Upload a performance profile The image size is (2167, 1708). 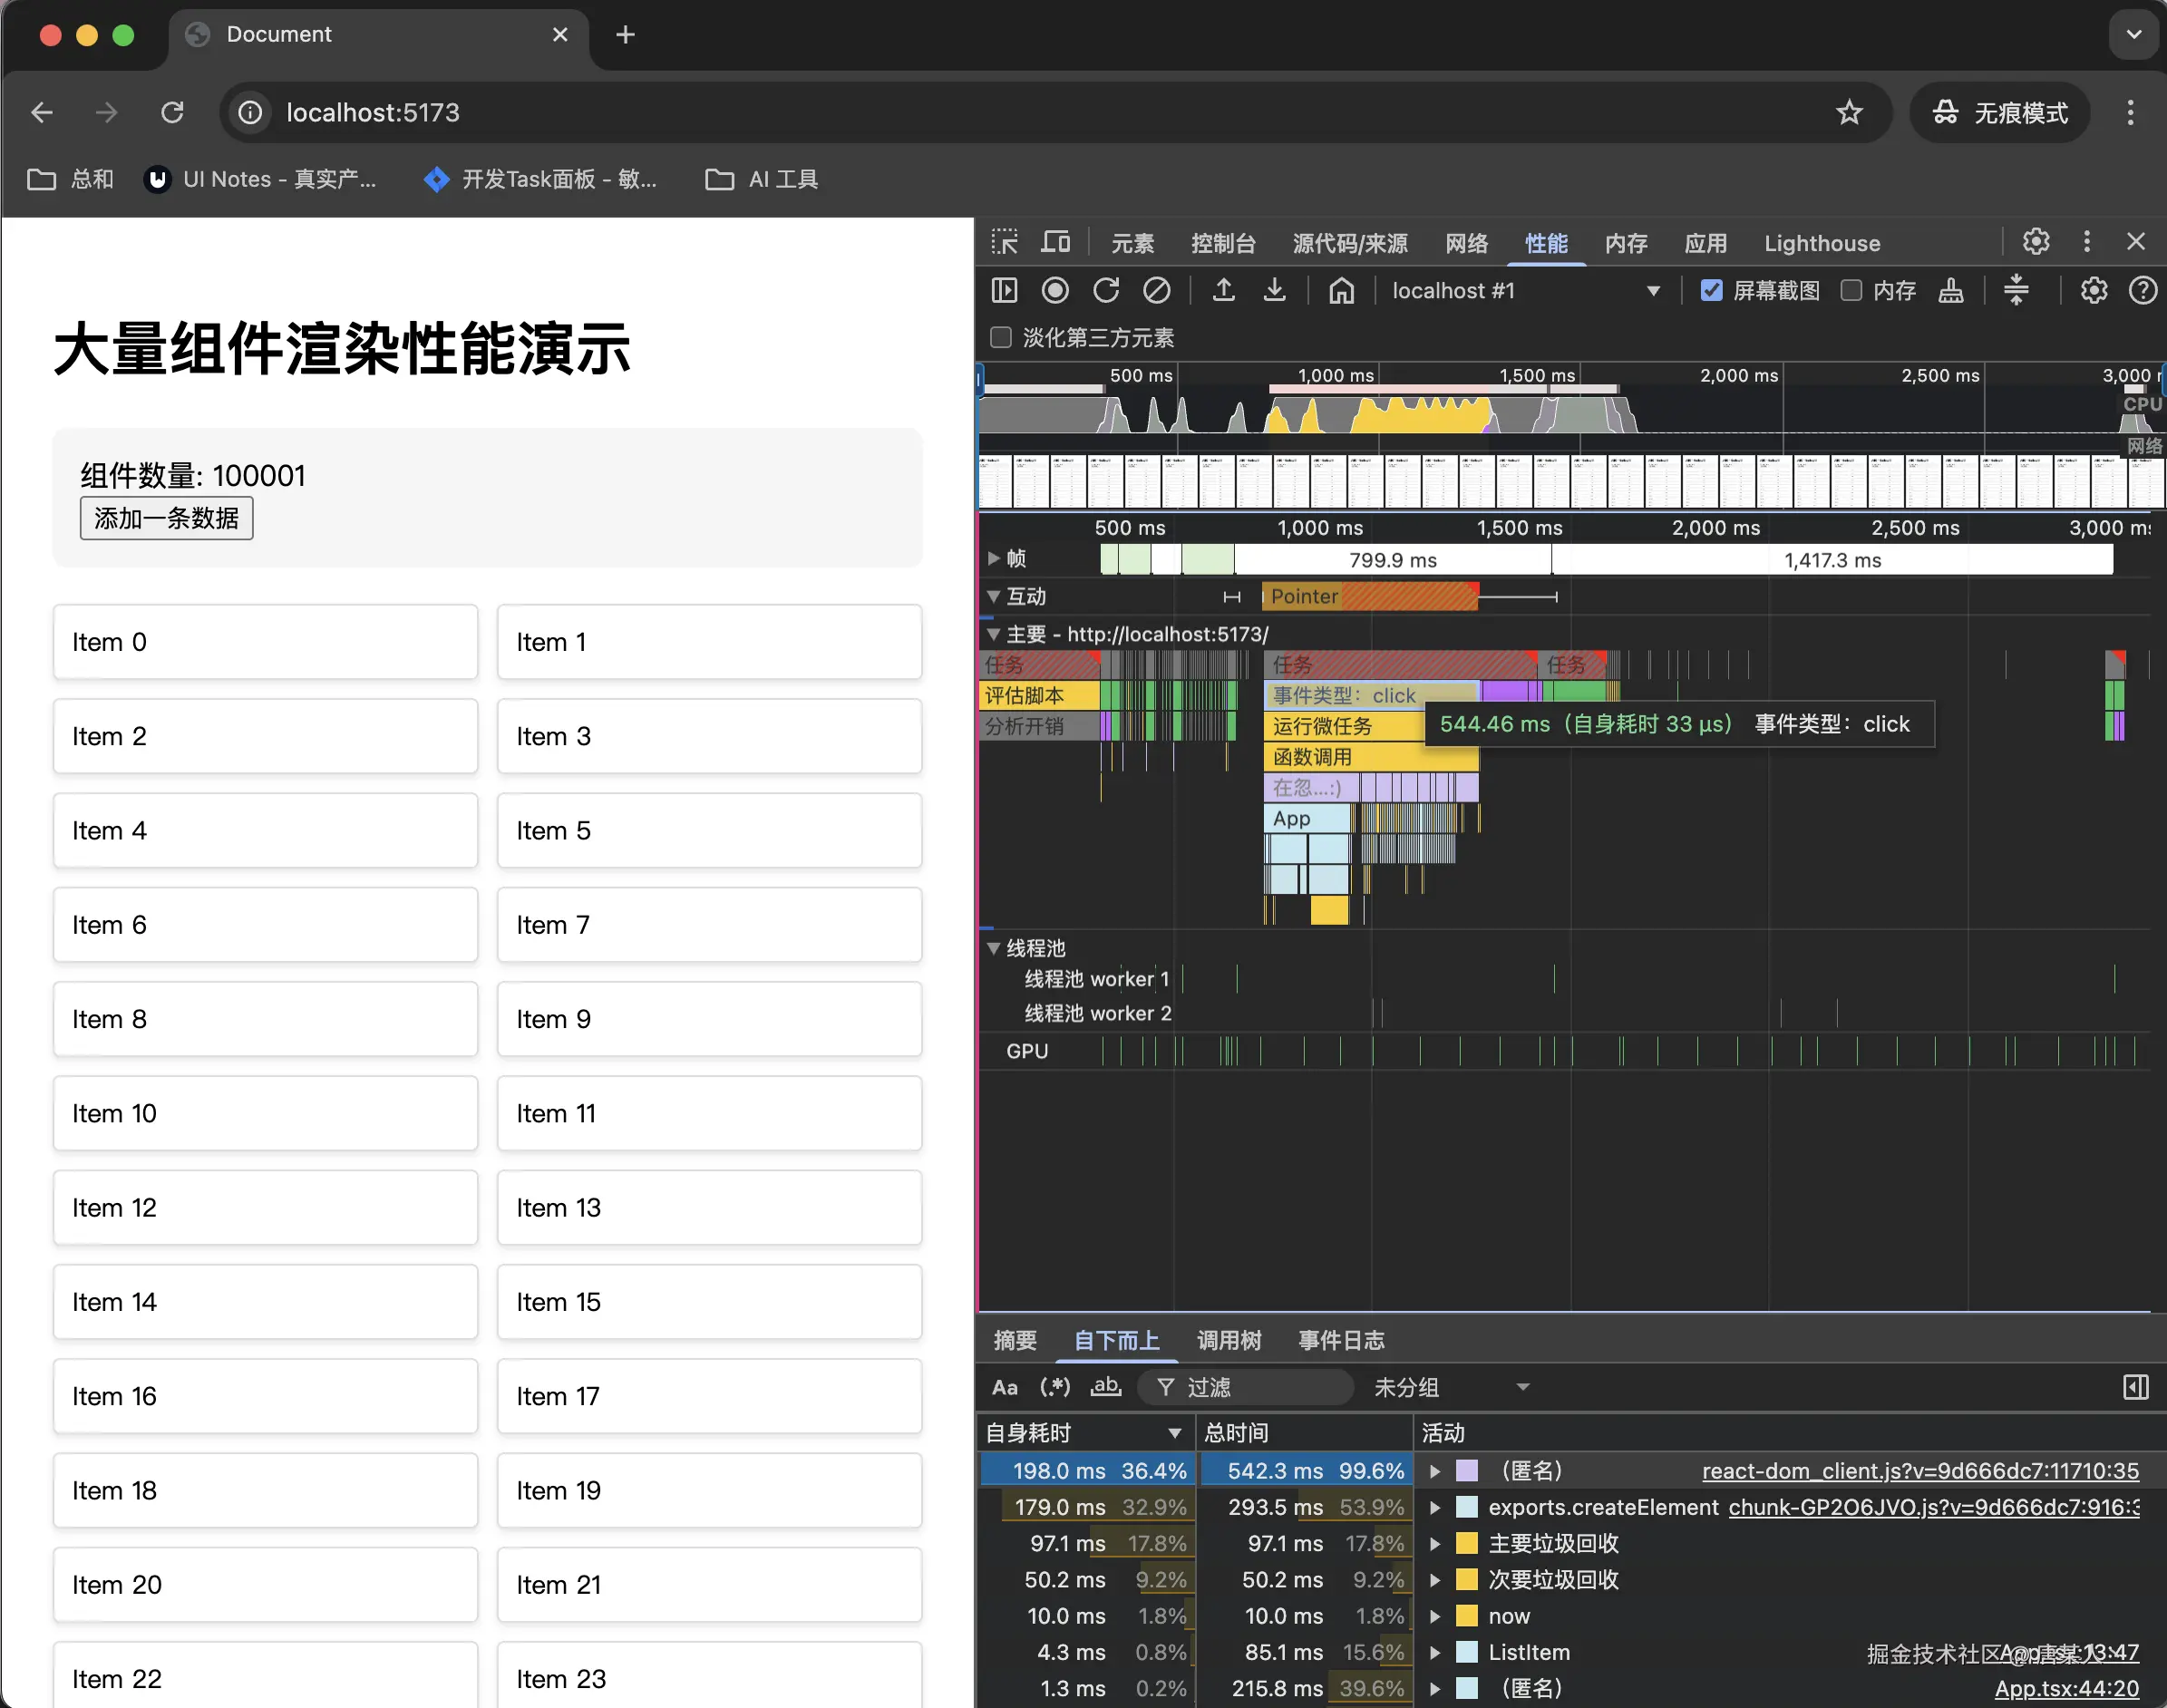(x=1223, y=291)
